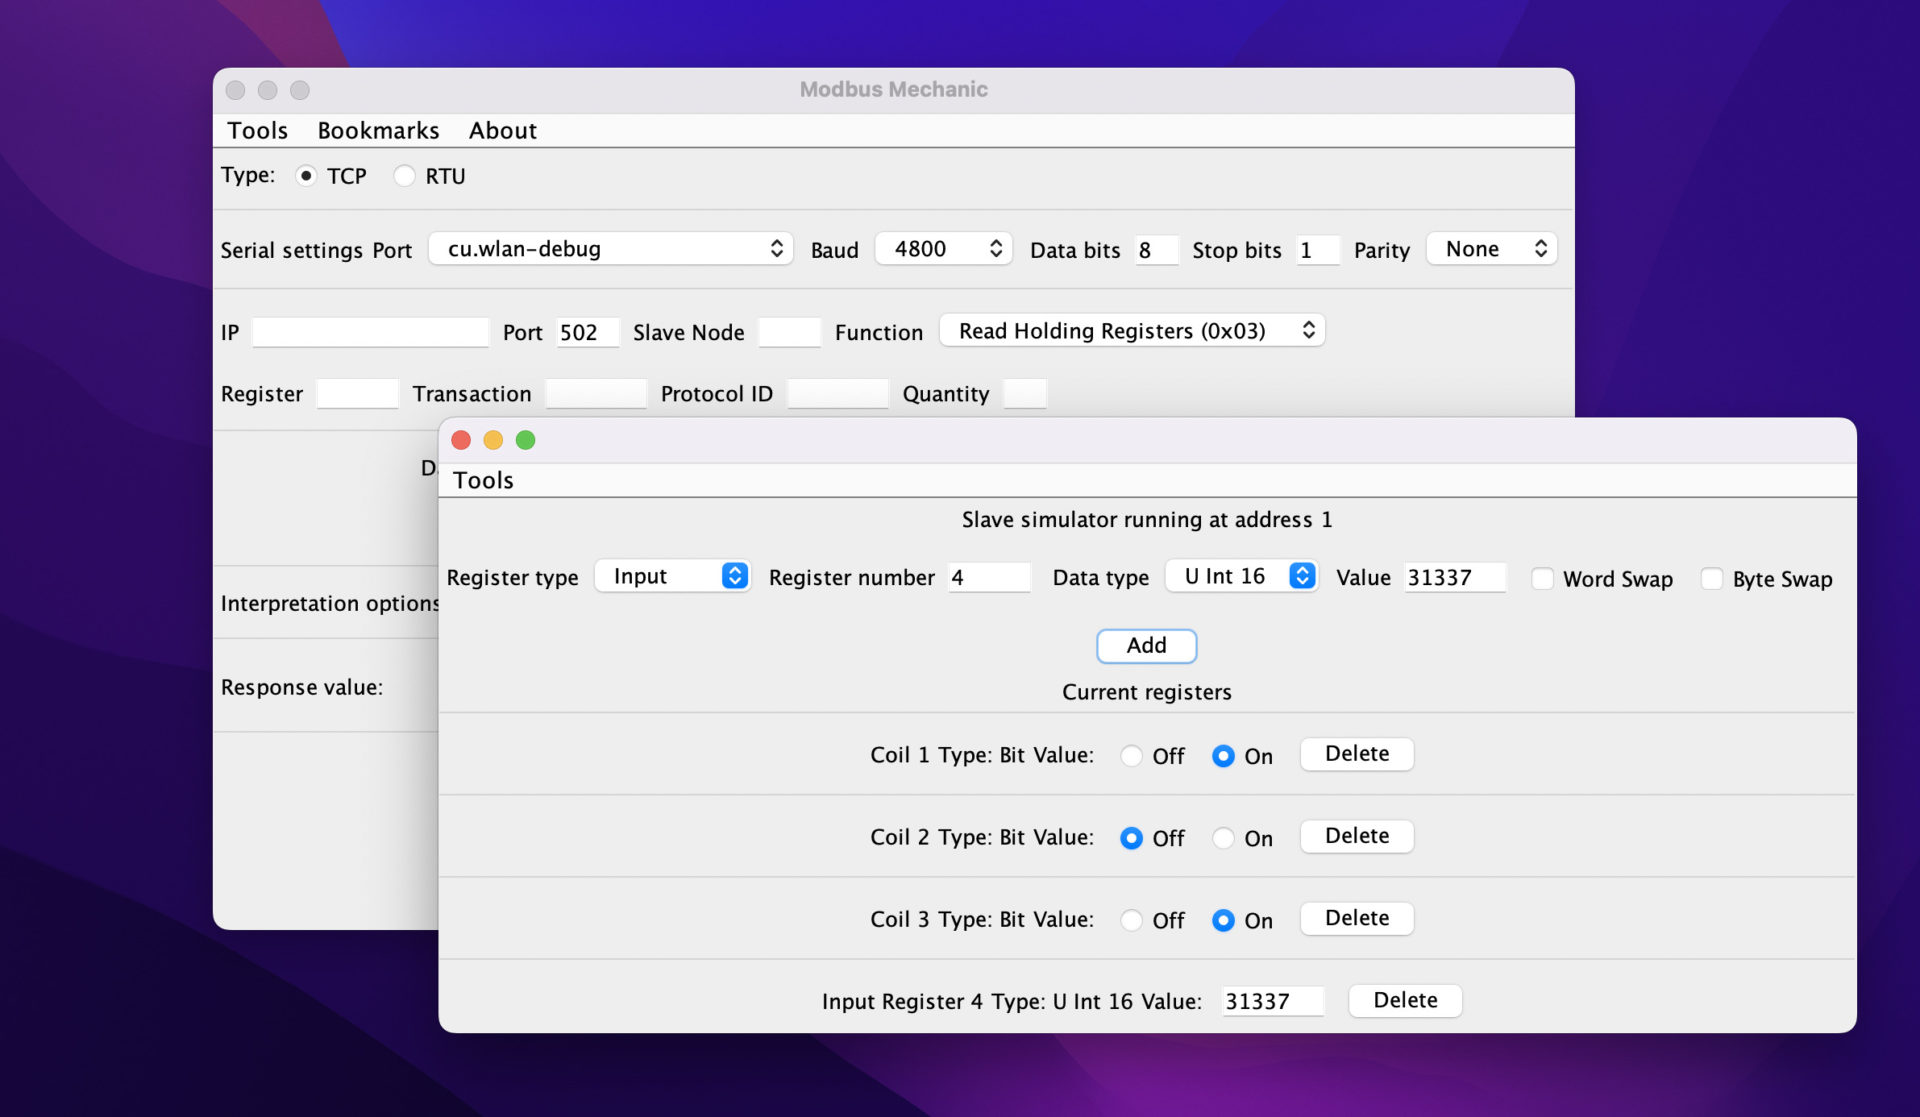Delete the Coil 3 register
Viewport: 1920px width, 1117px height.
click(1356, 918)
